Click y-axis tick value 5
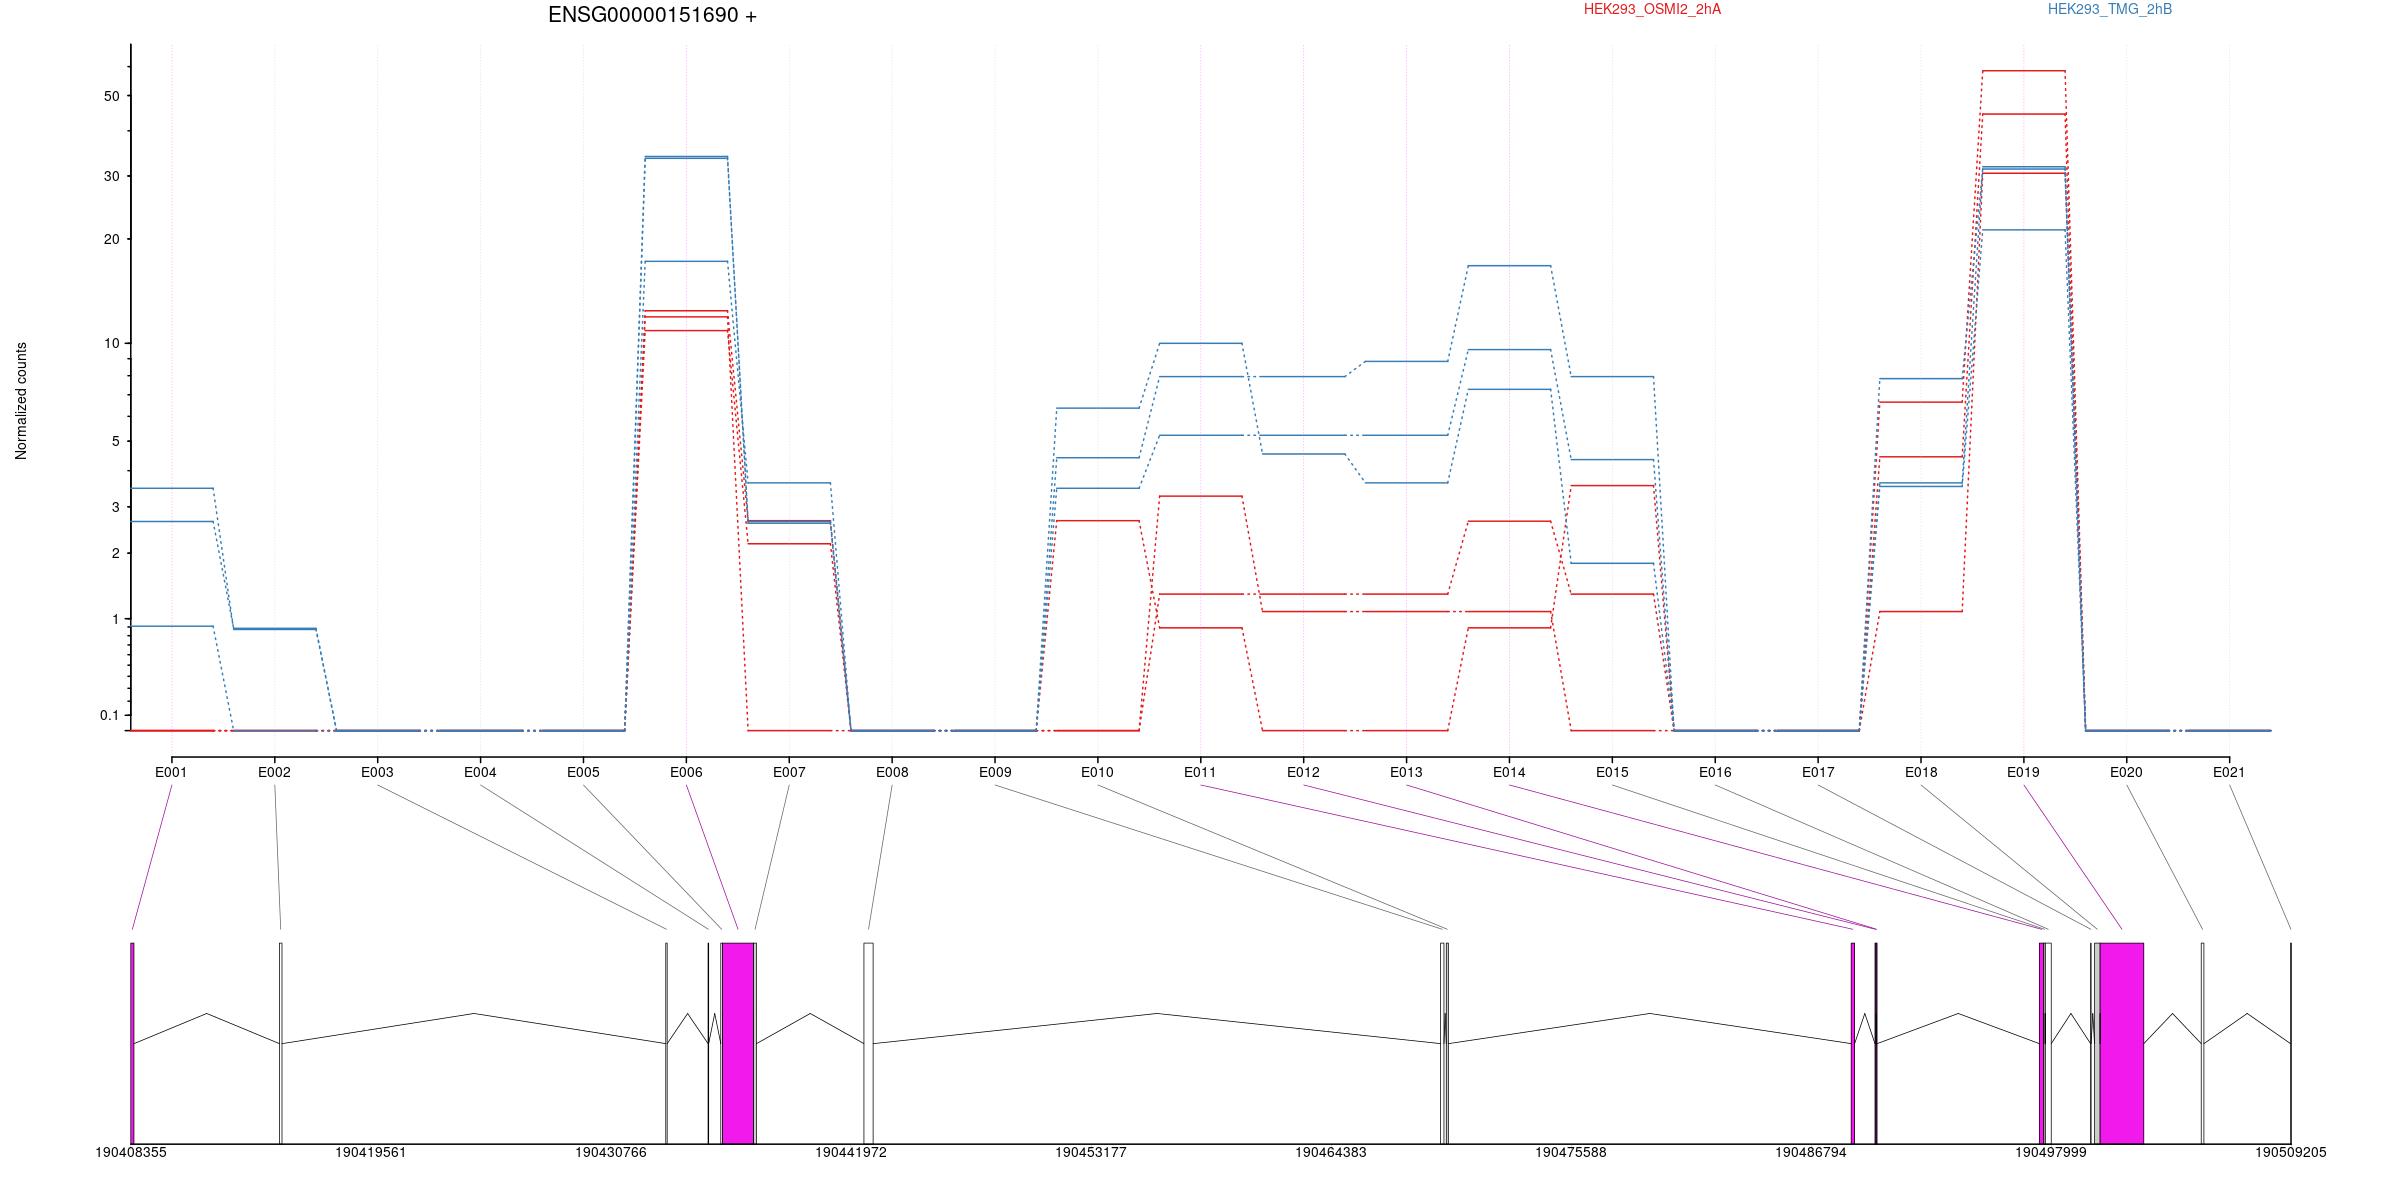The width and height of the screenshot is (2400, 1200). coord(115,441)
